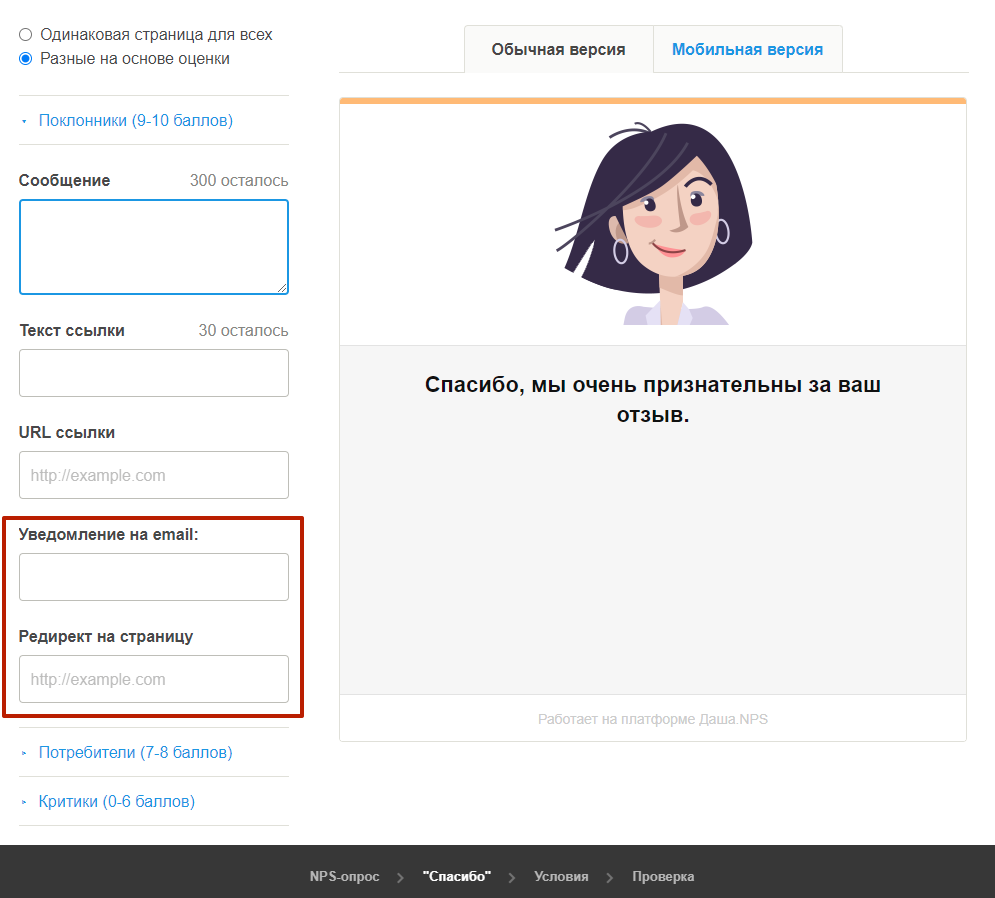Click the resize handle of Сообщение textarea
This screenshot has height=898, width=995.
[x=282, y=288]
